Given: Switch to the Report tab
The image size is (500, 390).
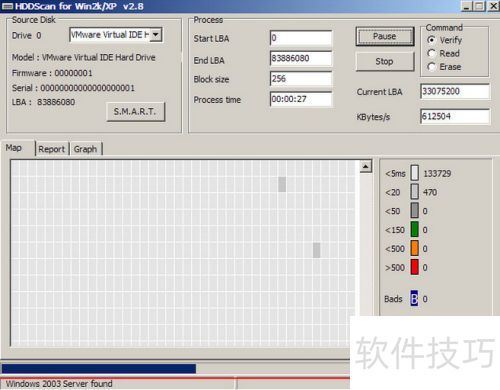Looking at the screenshot, I should (x=51, y=149).
